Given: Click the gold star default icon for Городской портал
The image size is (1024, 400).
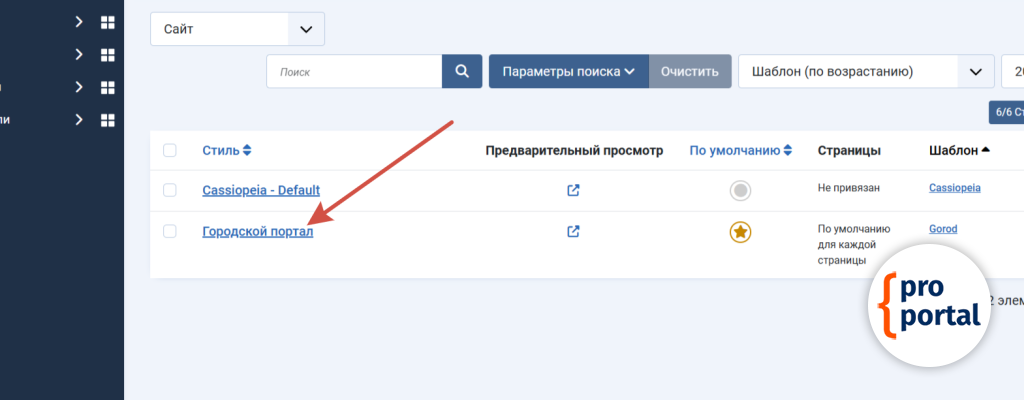Looking at the screenshot, I should point(740,232).
